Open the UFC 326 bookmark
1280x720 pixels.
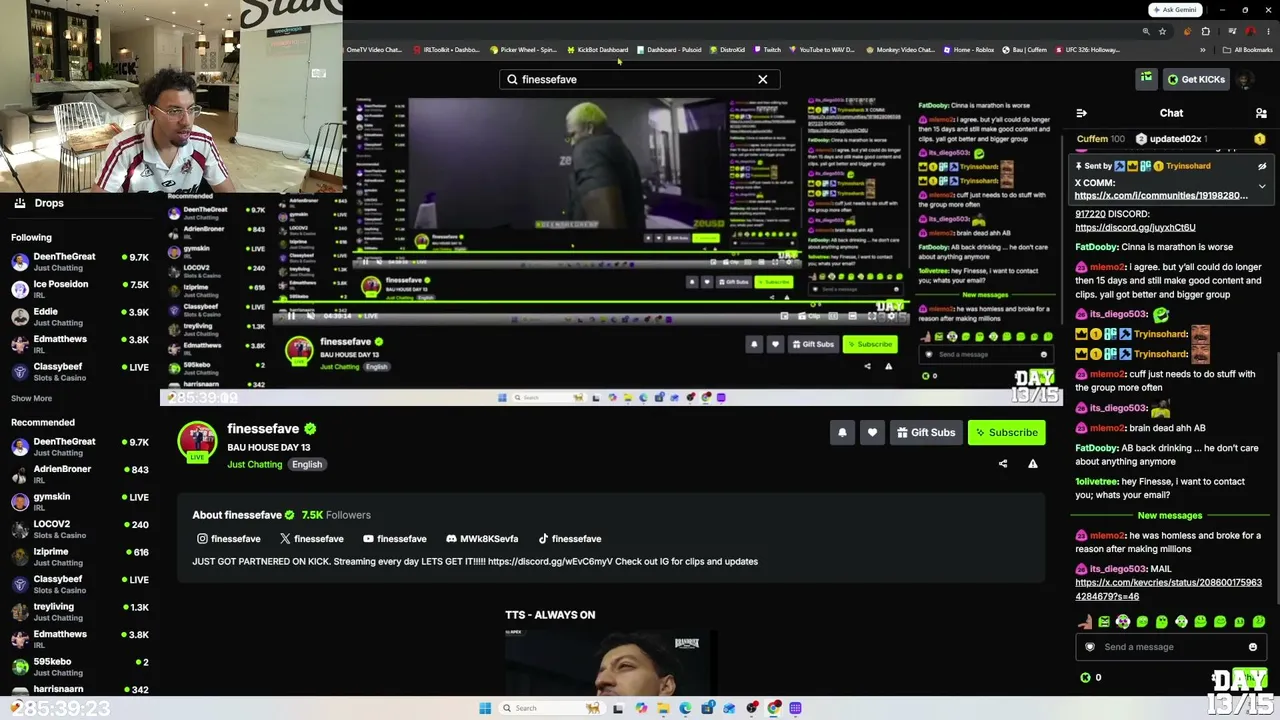point(1086,49)
